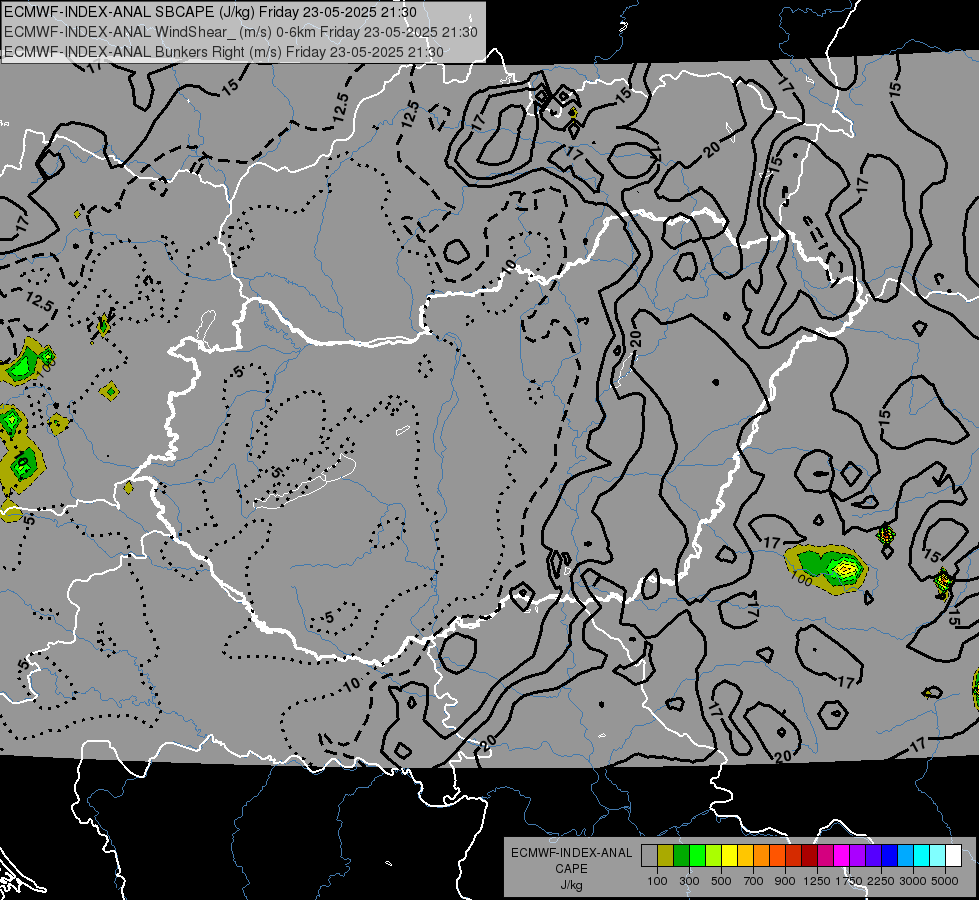Click the 100 tick label in legend
The width and height of the screenshot is (979, 900).
657,881
